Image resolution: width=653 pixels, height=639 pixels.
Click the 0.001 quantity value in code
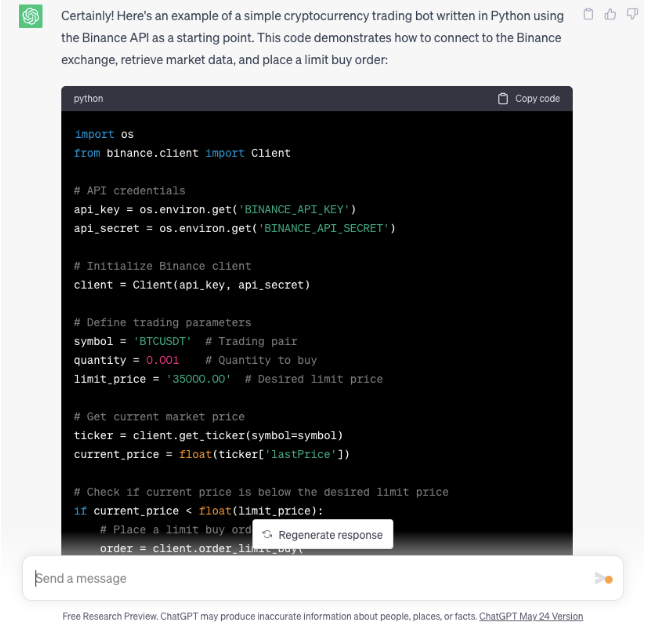tap(162, 360)
